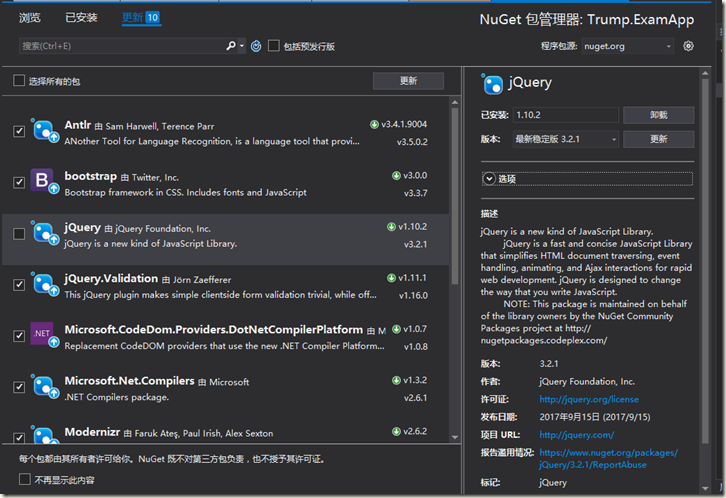Click details pane scroll up arrow
726x498 pixels.
pos(705,73)
